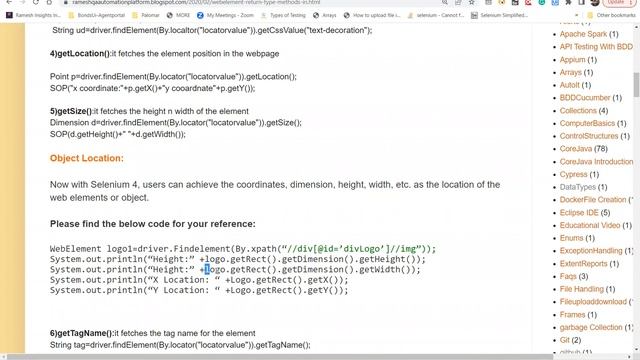Open the garbage Collection label link
The width and height of the screenshot is (640, 360).
click(591, 327)
